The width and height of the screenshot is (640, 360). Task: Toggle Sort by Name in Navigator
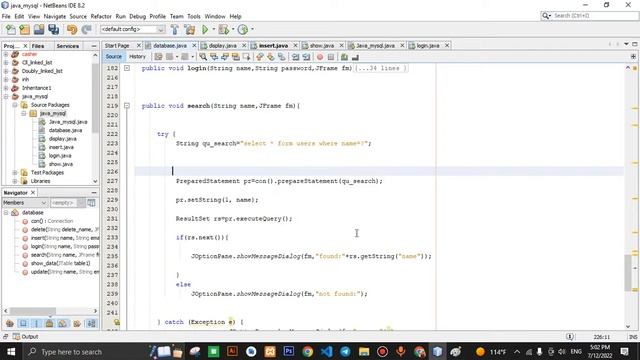(x=91, y=324)
